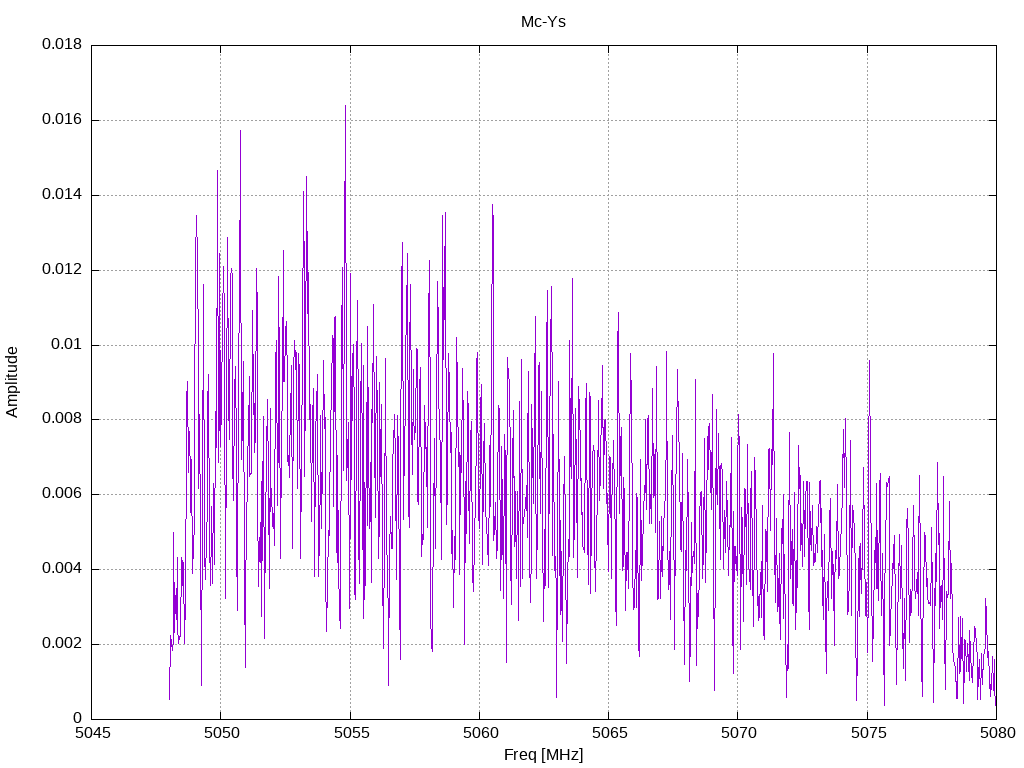
Task: Click the y-axis tick label 0.018
Action: coord(62,44)
